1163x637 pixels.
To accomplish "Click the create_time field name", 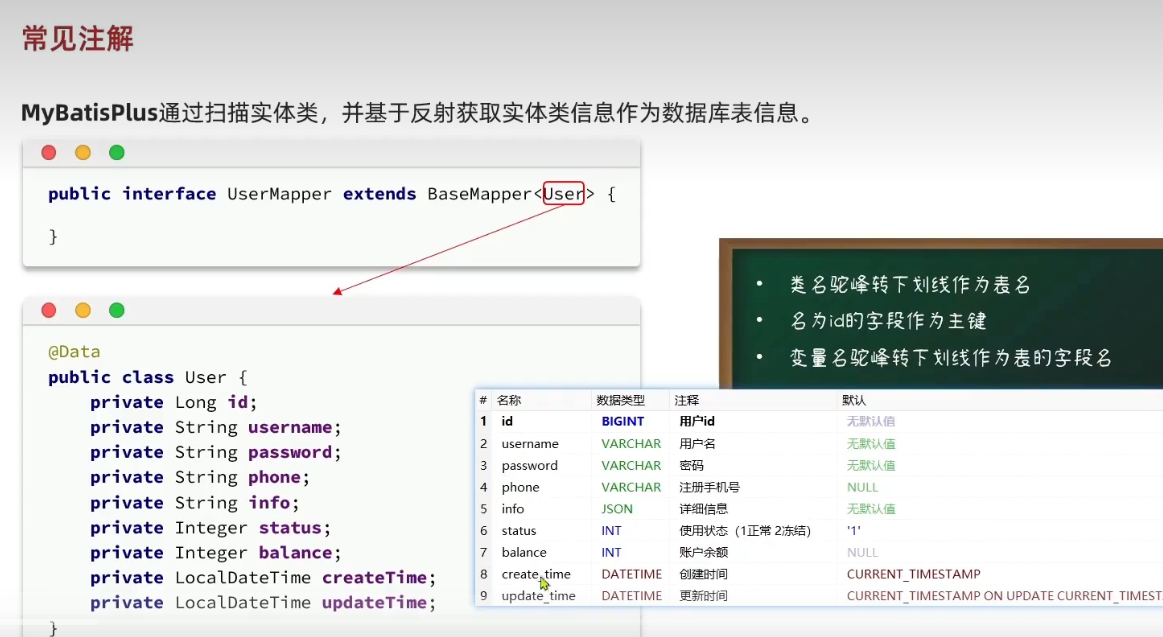I will coord(536,574).
